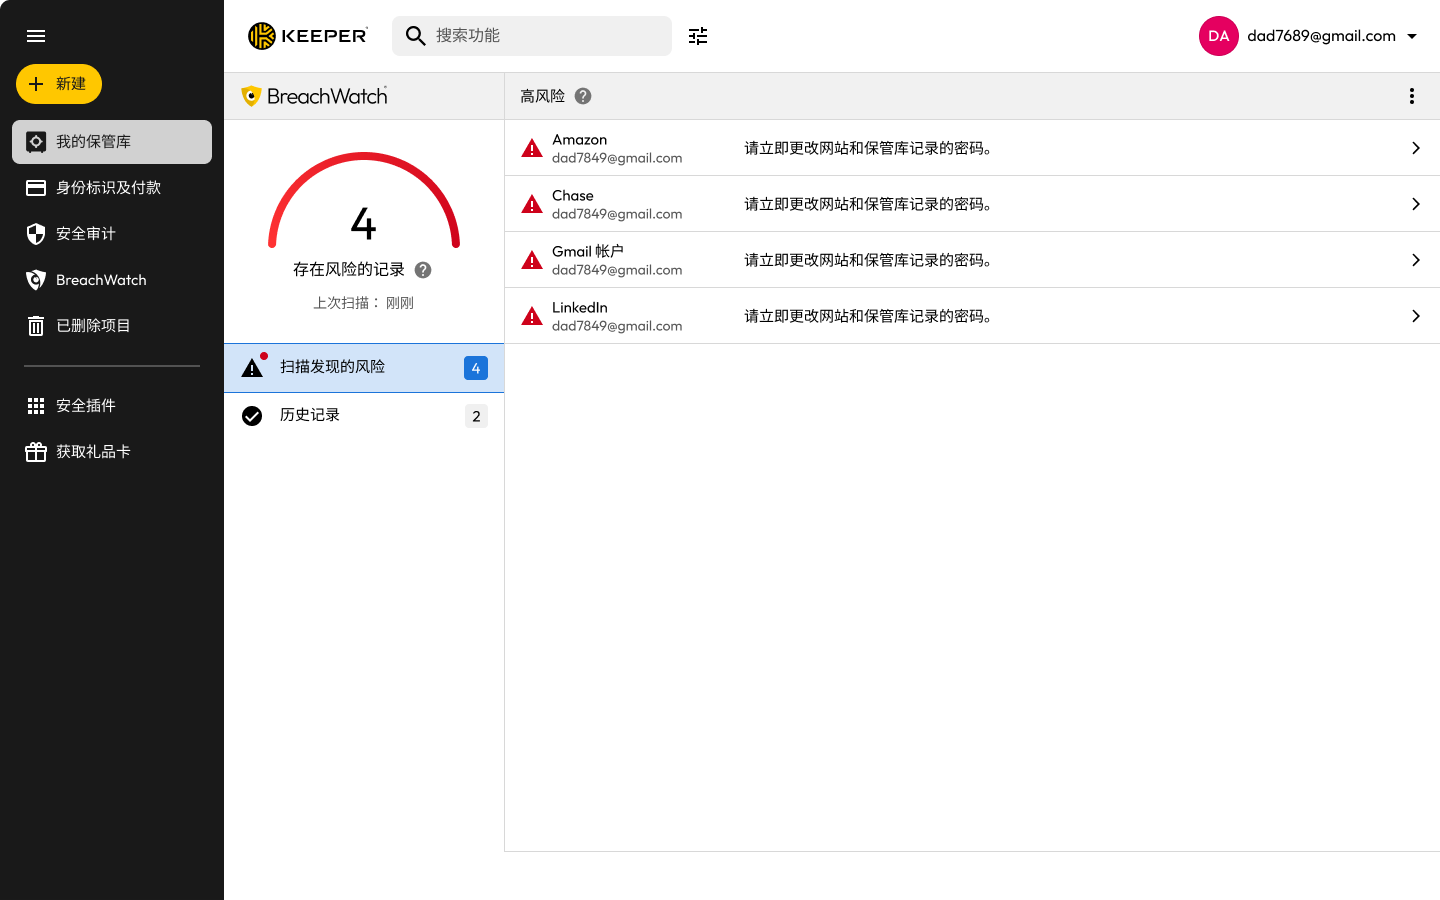Open the Gmail 帐户 risk record

pyautogui.click(x=972, y=260)
